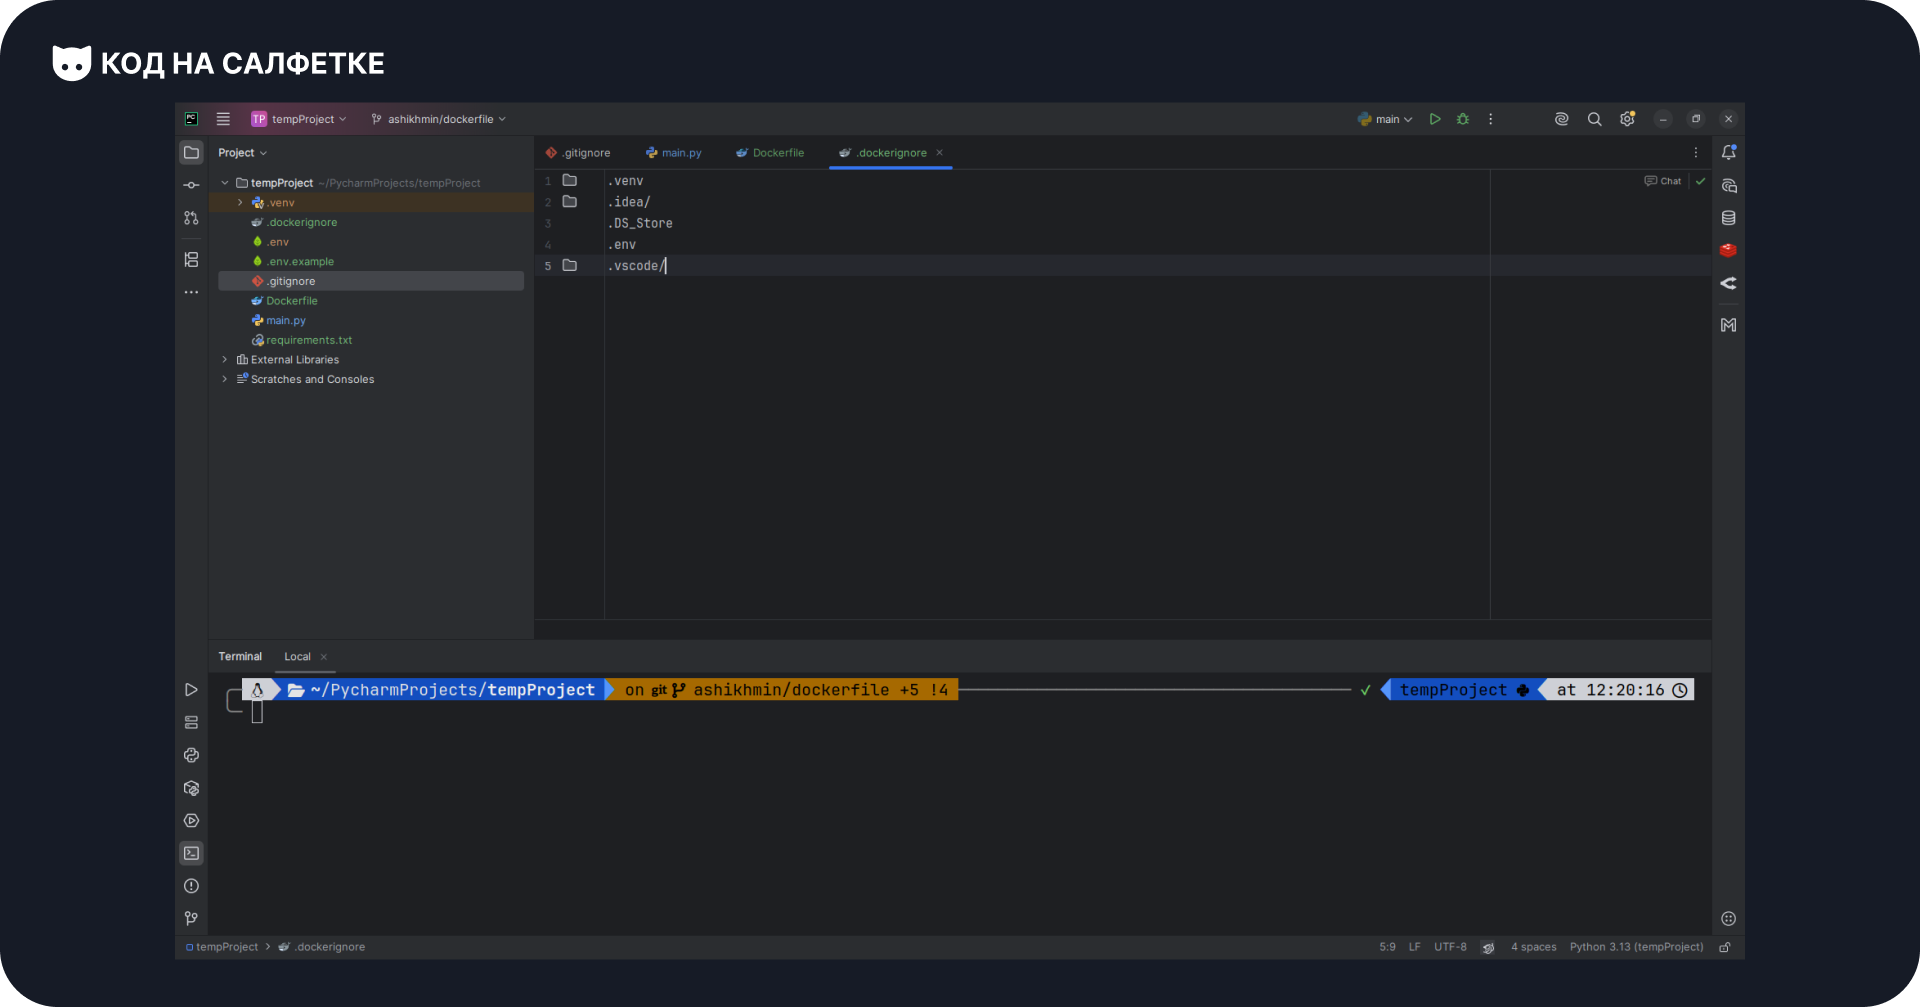The height and width of the screenshot is (1007, 1920).
Task: Open the ashikhmin/dockerfile branch dropdown
Action: point(438,119)
